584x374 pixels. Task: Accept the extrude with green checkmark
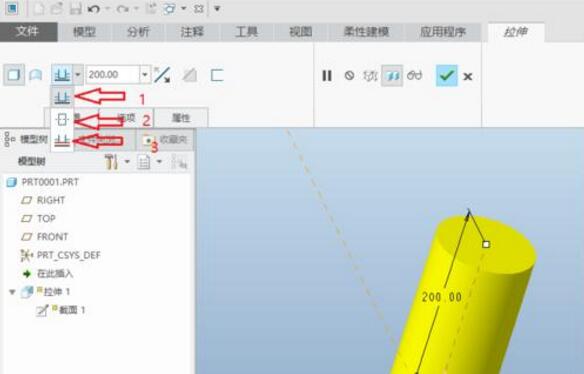[447, 76]
